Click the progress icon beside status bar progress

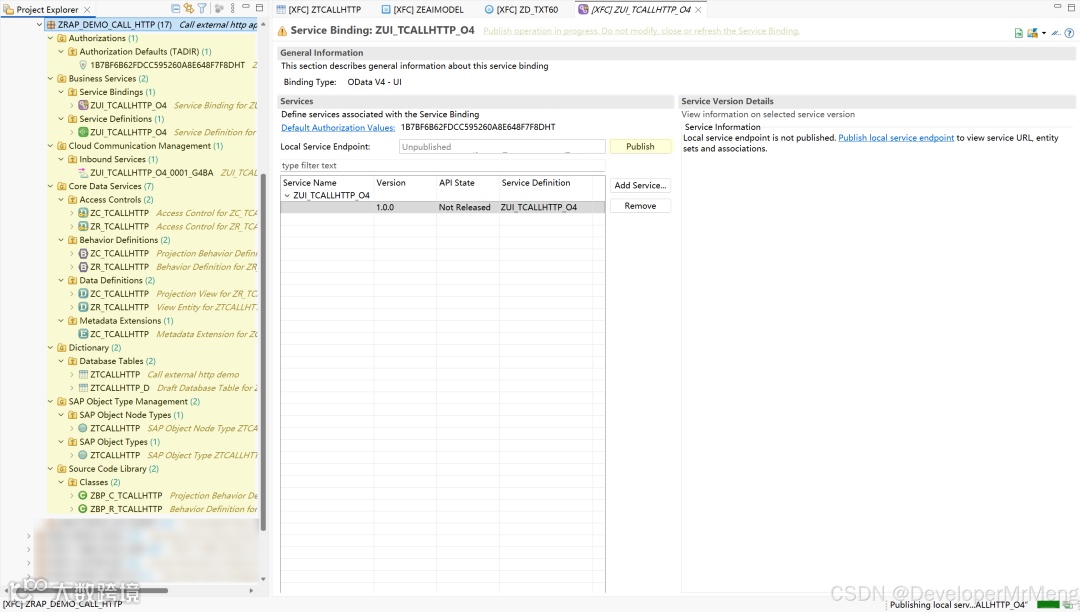point(1068,604)
